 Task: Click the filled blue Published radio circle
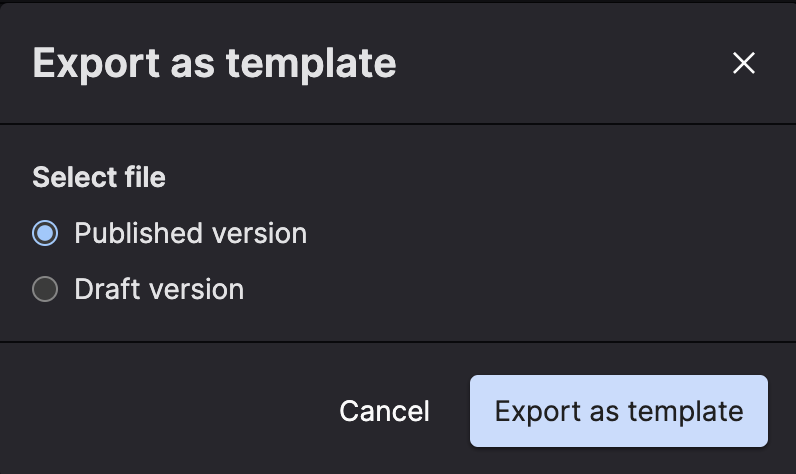click(45, 234)
